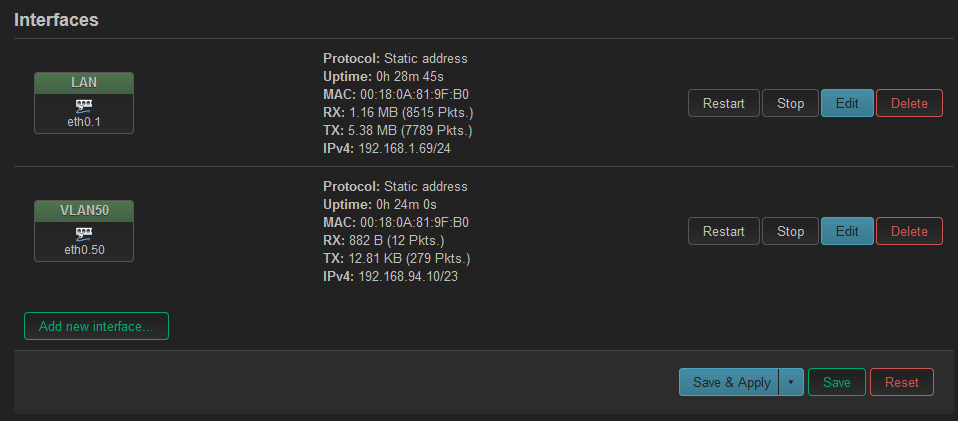Delete the VLAN50 interface
Image resolution: width=958 pixels, height=421 pixels.
click(909, 232)
